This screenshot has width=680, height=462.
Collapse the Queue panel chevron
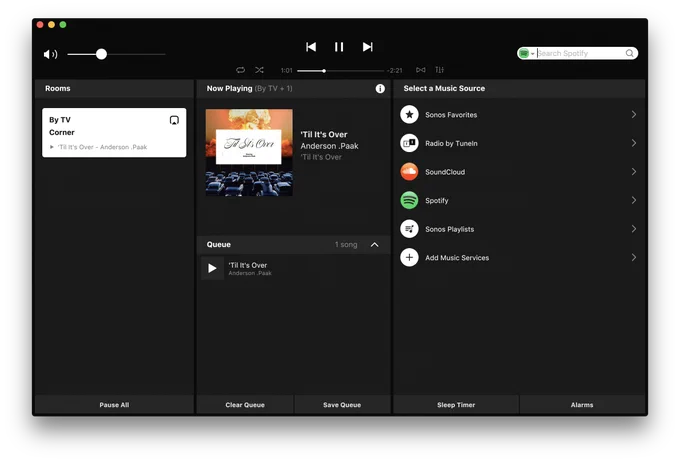pos(375,245)
